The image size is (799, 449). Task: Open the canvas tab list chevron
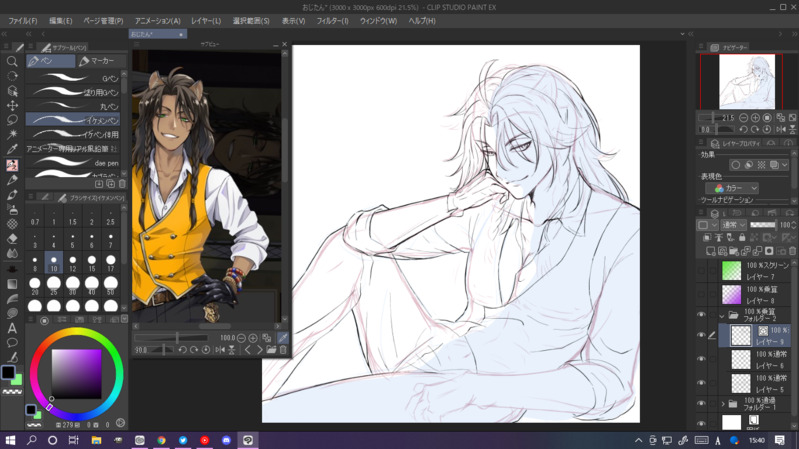point(682,34)
